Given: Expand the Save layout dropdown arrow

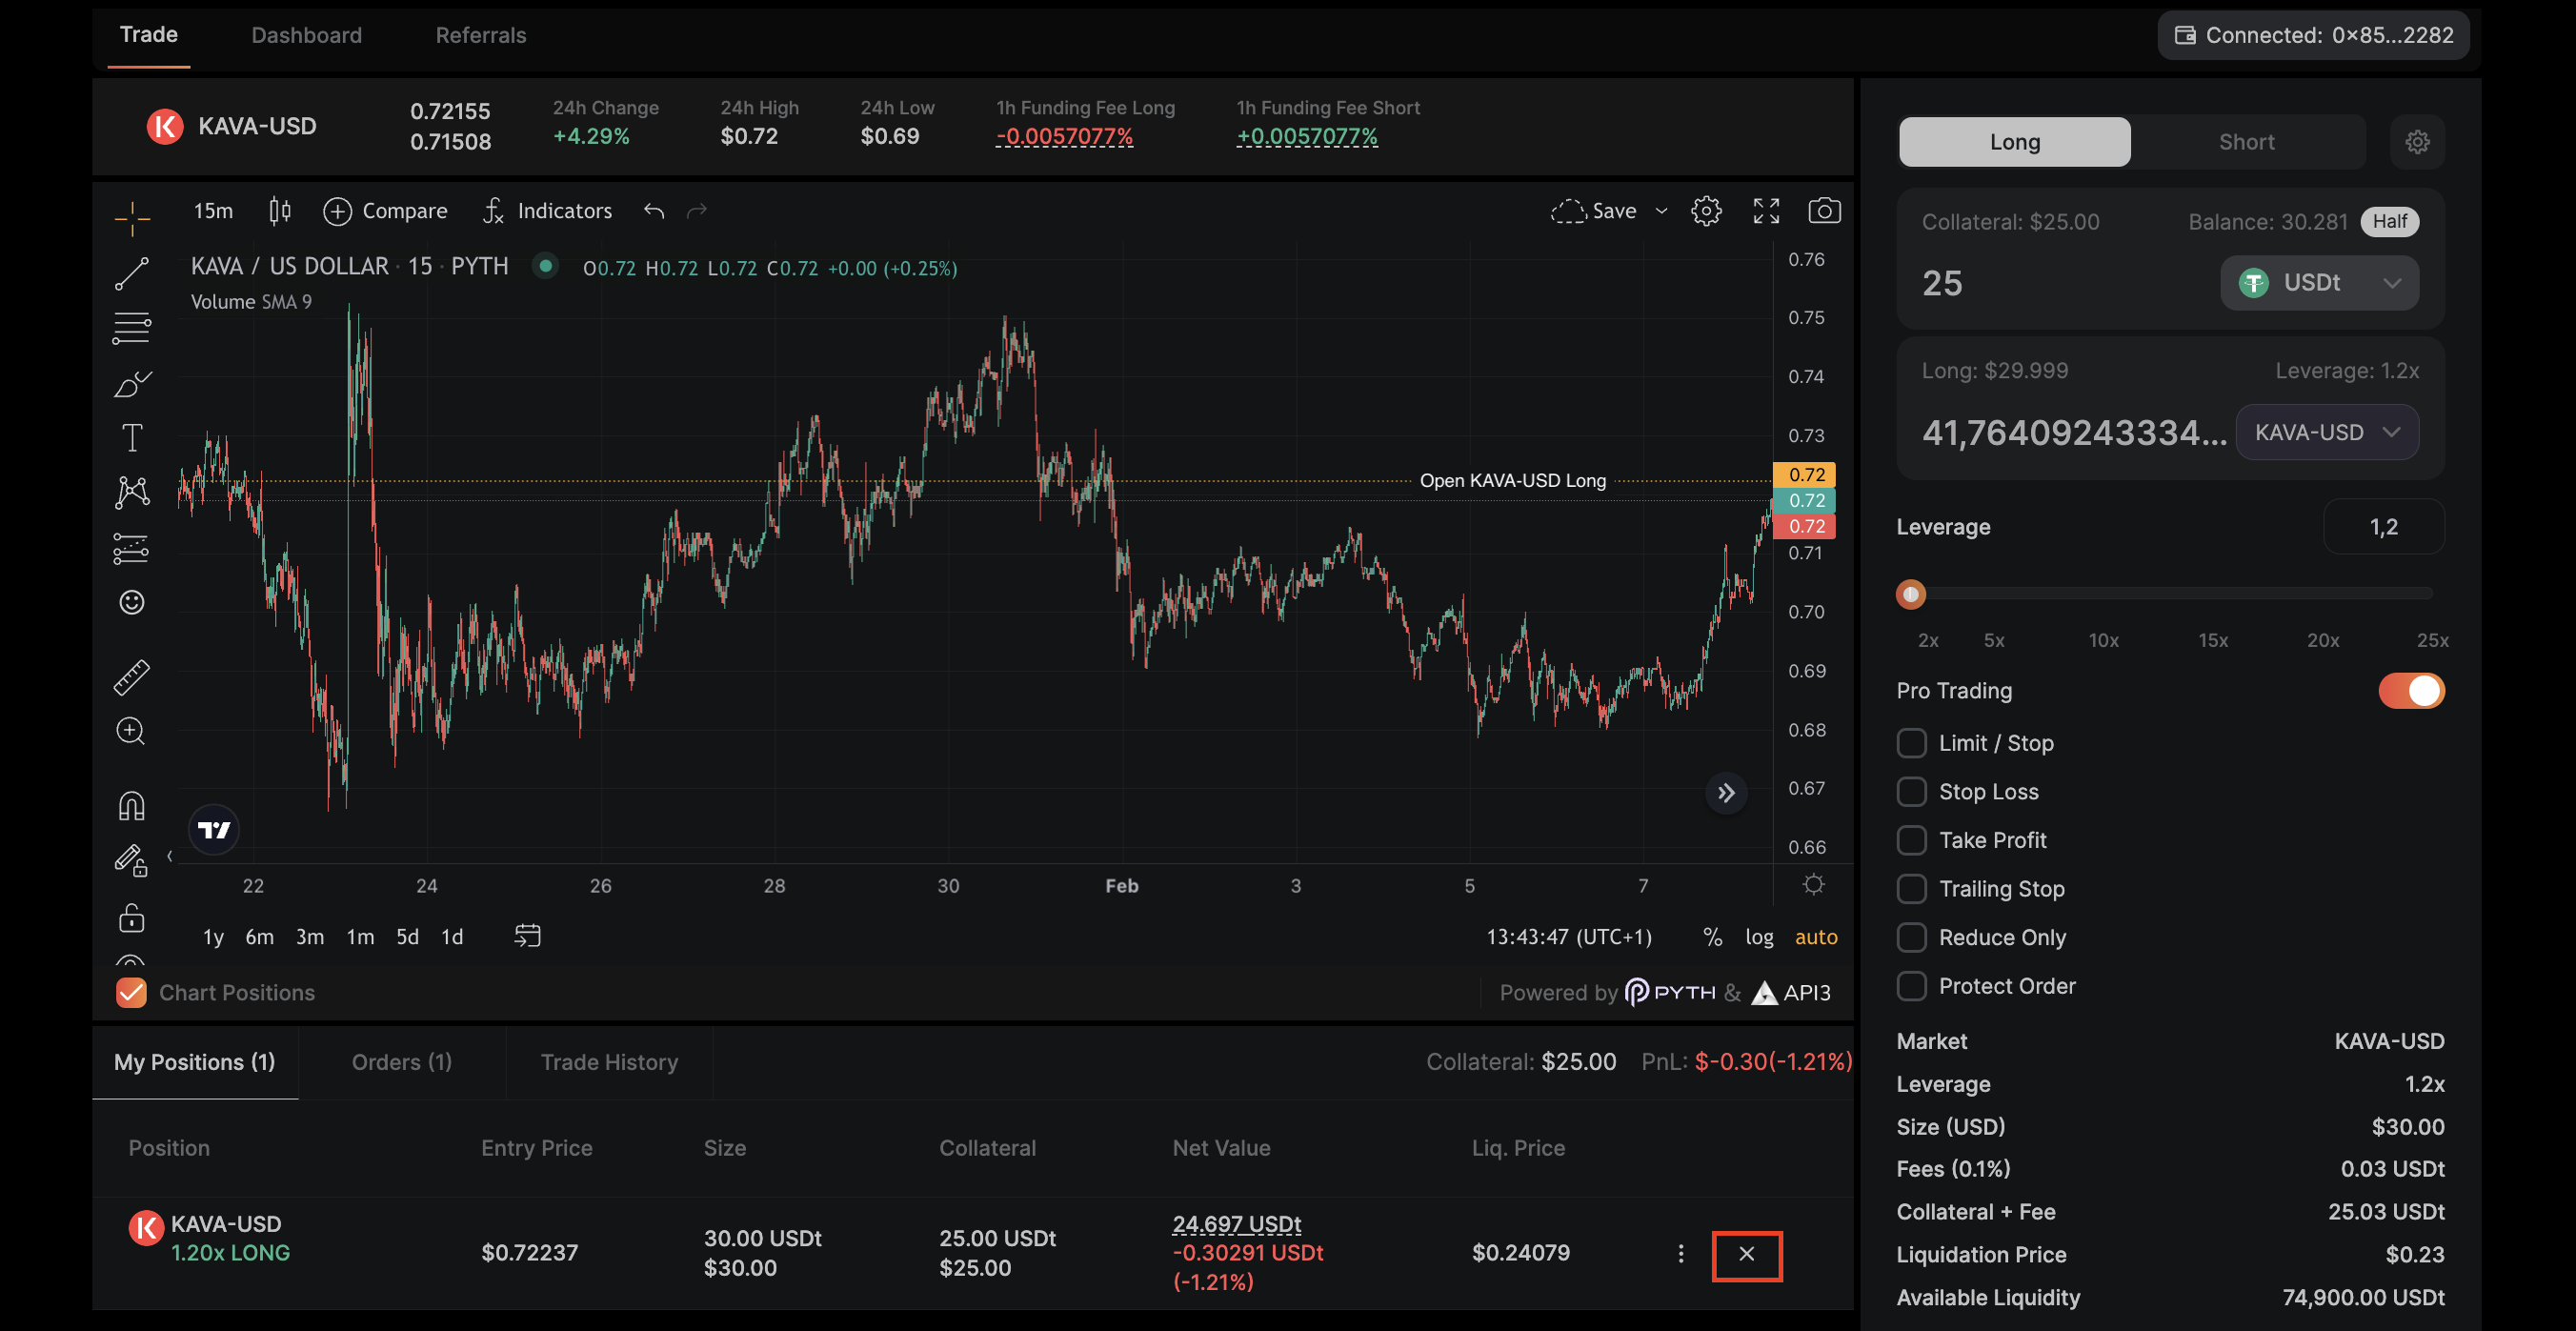Looking at the screenshot, I should click(x=1661, y=211).
